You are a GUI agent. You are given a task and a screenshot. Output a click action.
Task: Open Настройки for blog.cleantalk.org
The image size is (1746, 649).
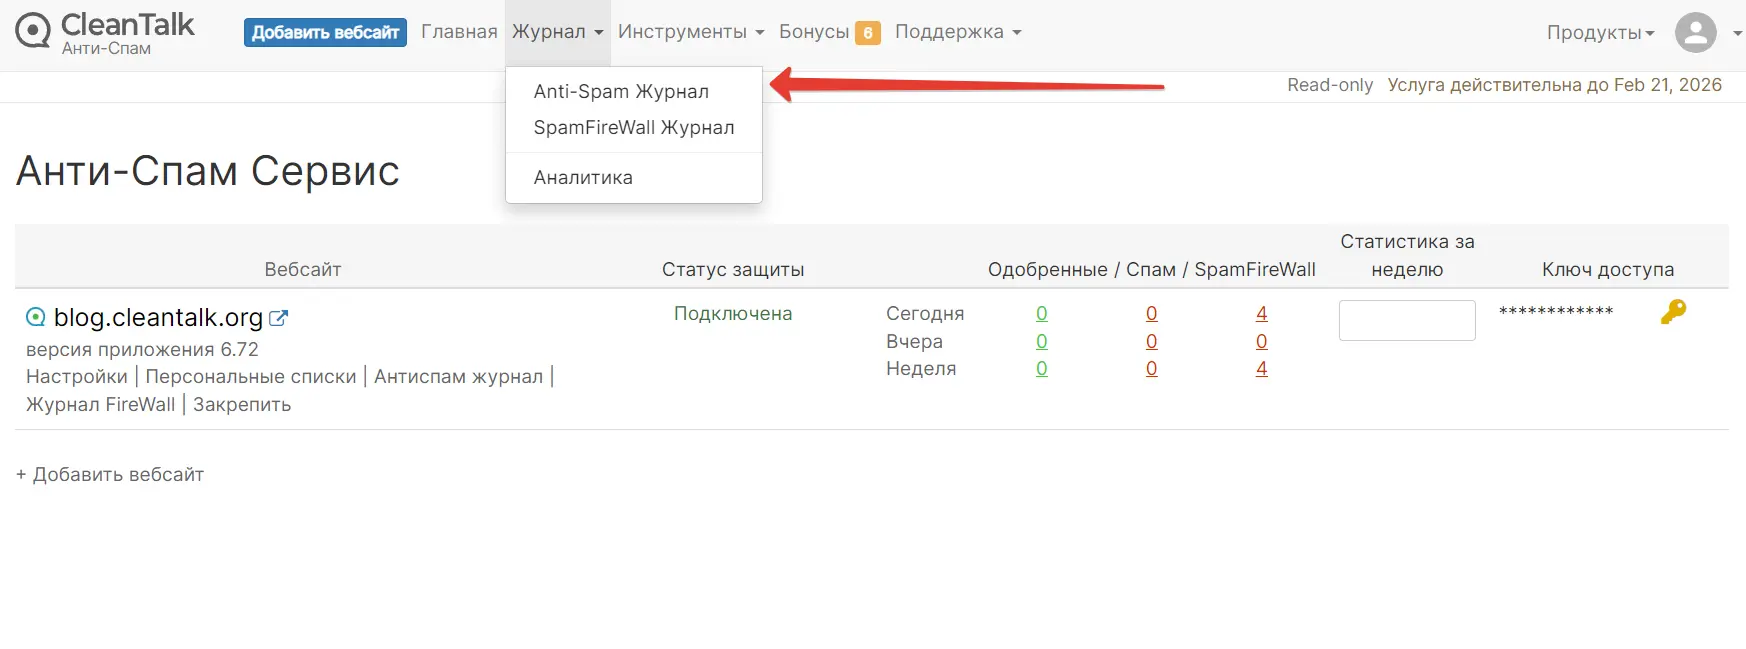77,376
